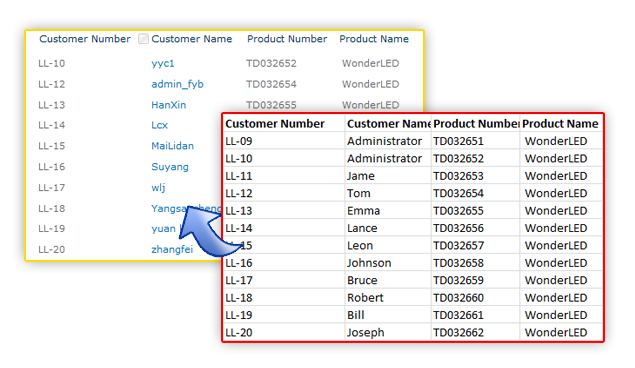This screenshot has width=635, height=368.
Task: Select the Jame name cell
Action: pyautogui.click(x=388, y=176)
